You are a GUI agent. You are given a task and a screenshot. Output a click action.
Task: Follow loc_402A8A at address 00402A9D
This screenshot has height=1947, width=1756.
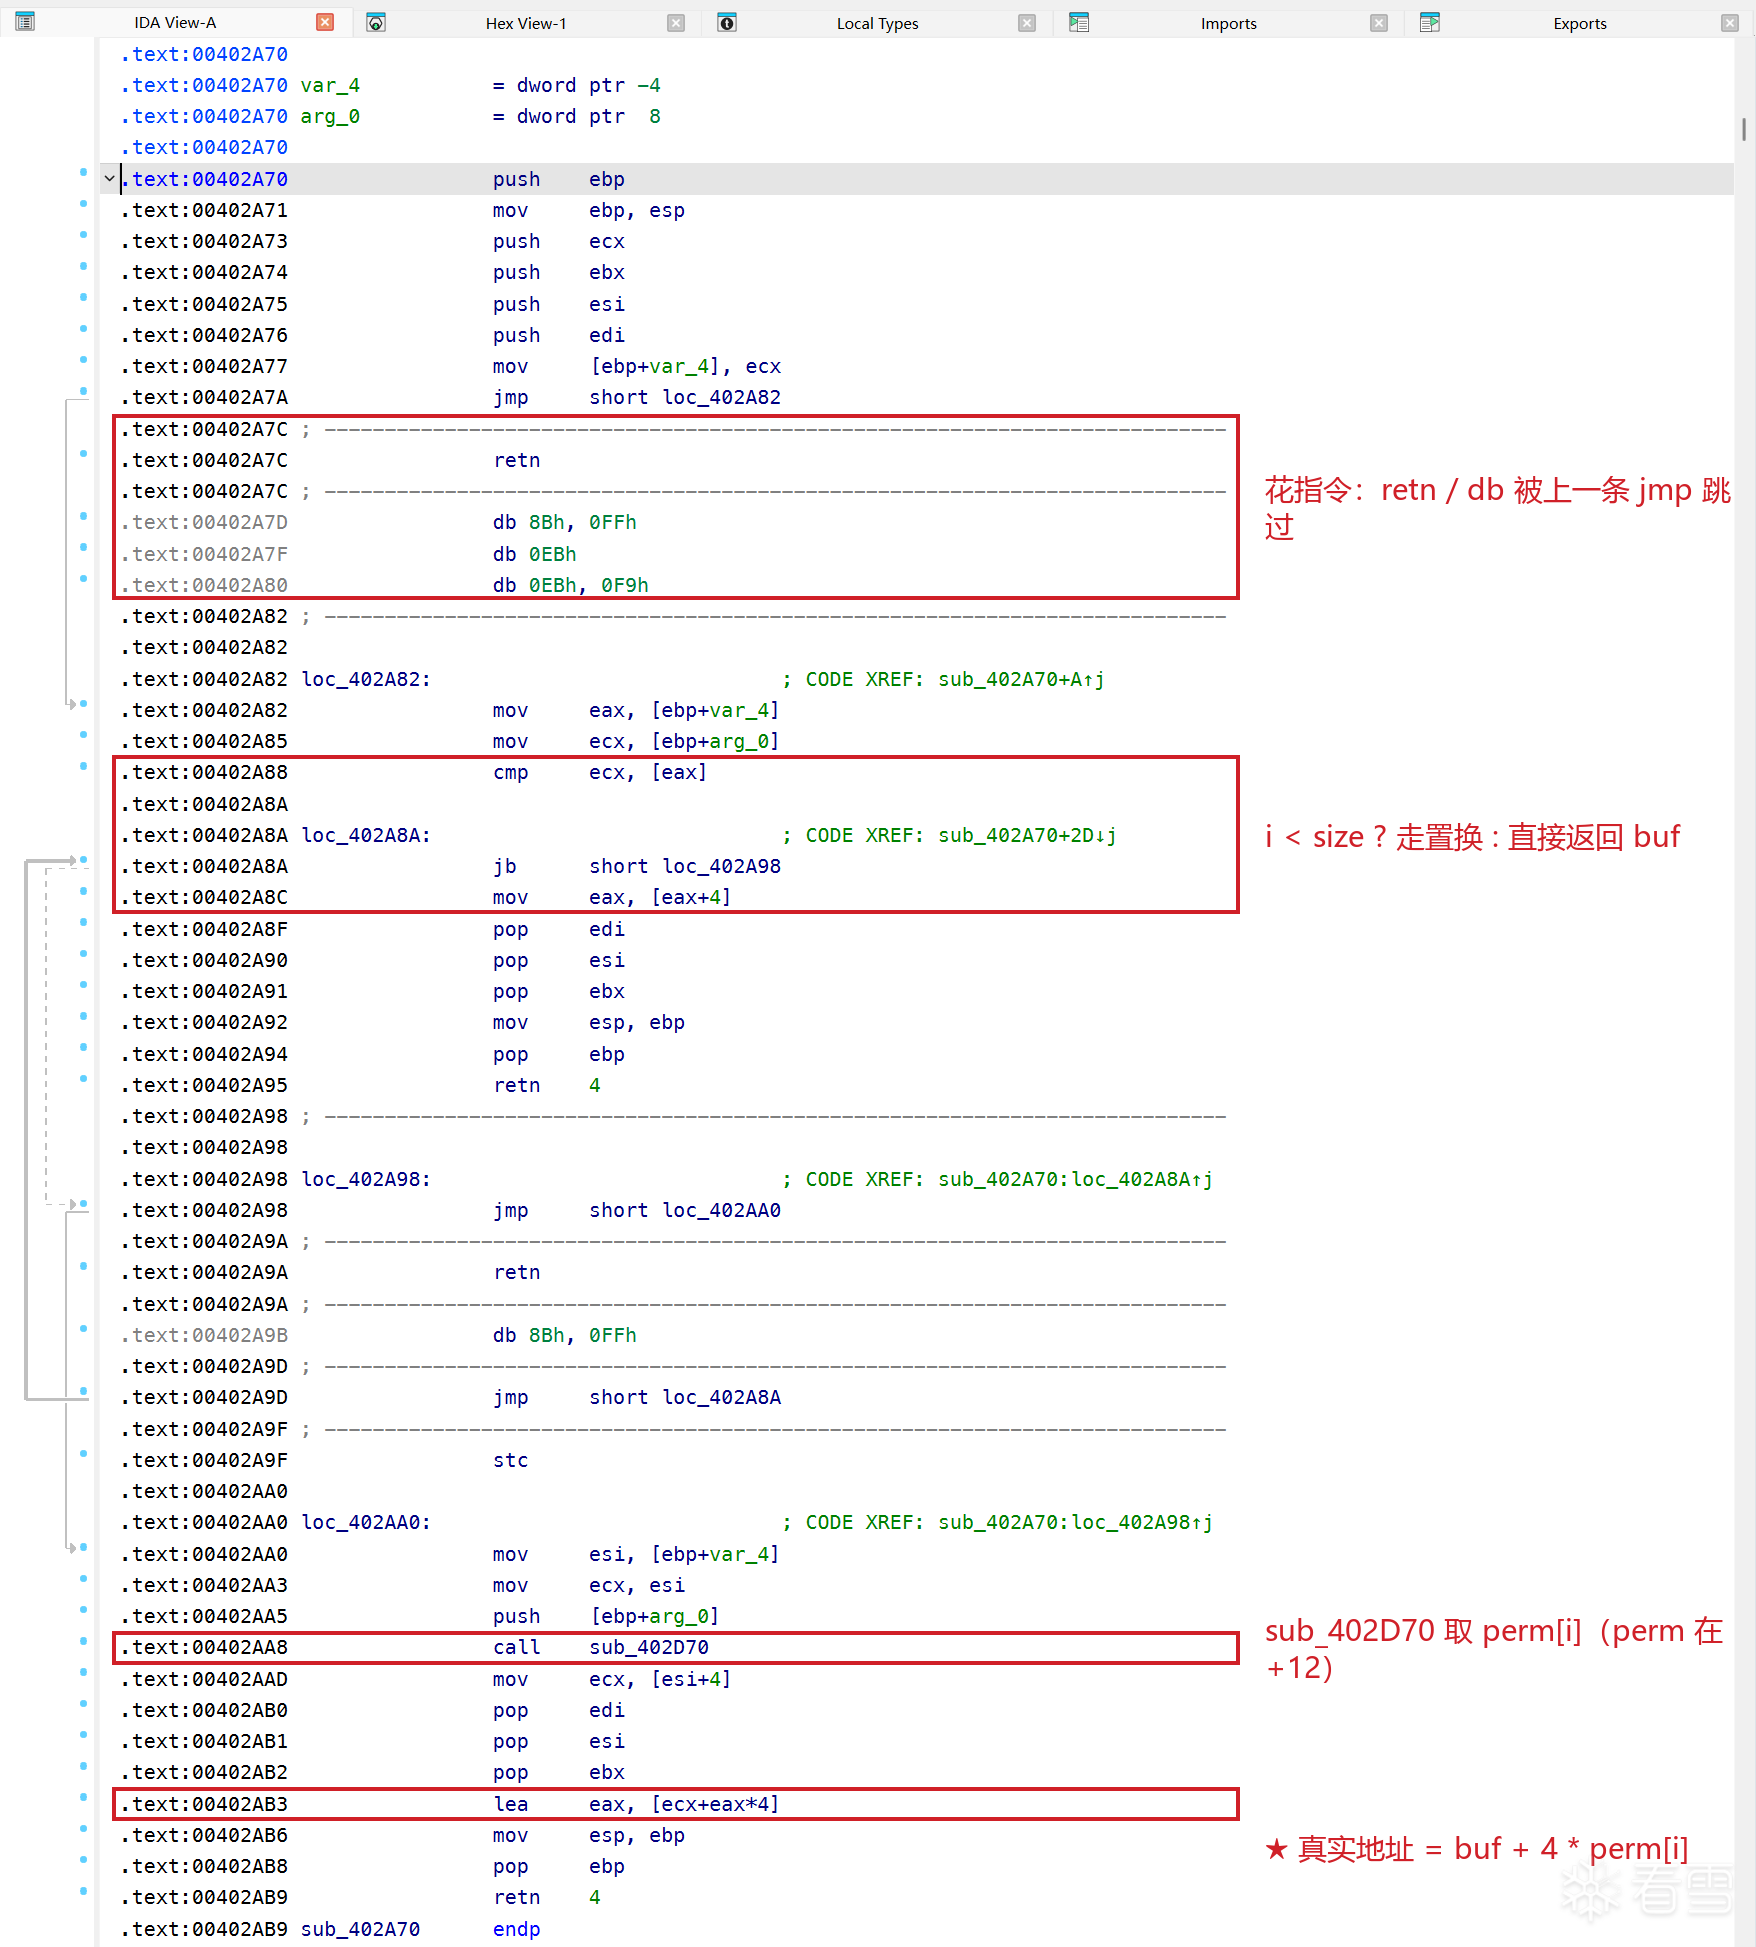(721, 1398)
